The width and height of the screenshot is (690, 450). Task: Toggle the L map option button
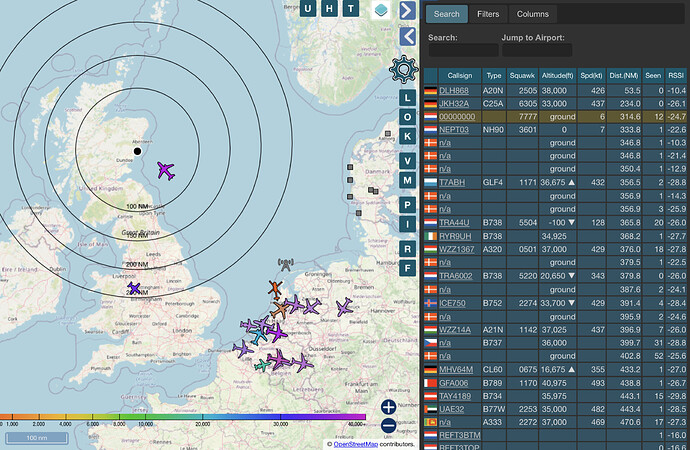pyautogui.click(x=407, y=98)
